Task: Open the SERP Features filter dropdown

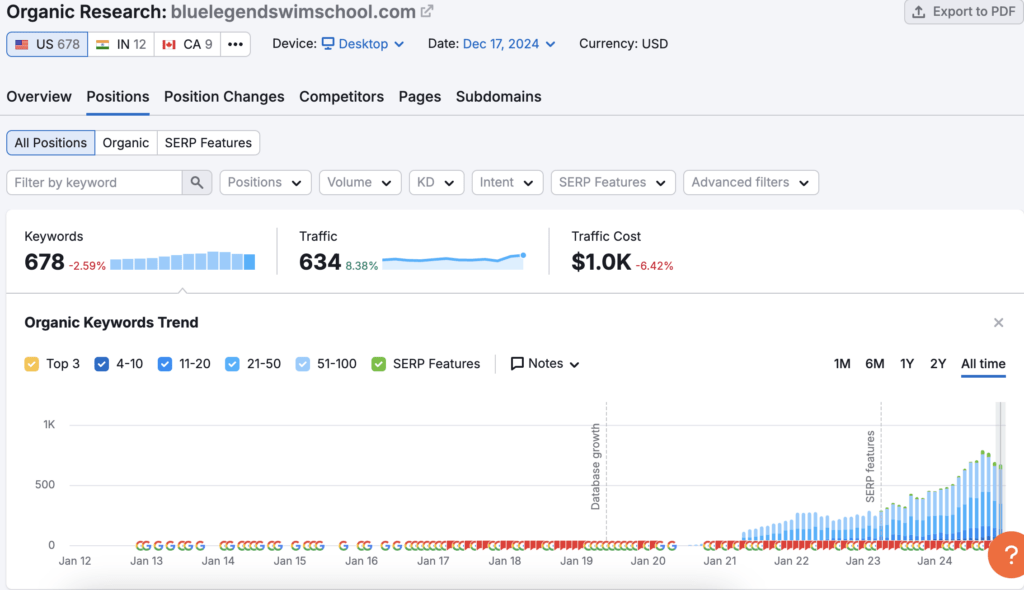Action: click(613, 182)
